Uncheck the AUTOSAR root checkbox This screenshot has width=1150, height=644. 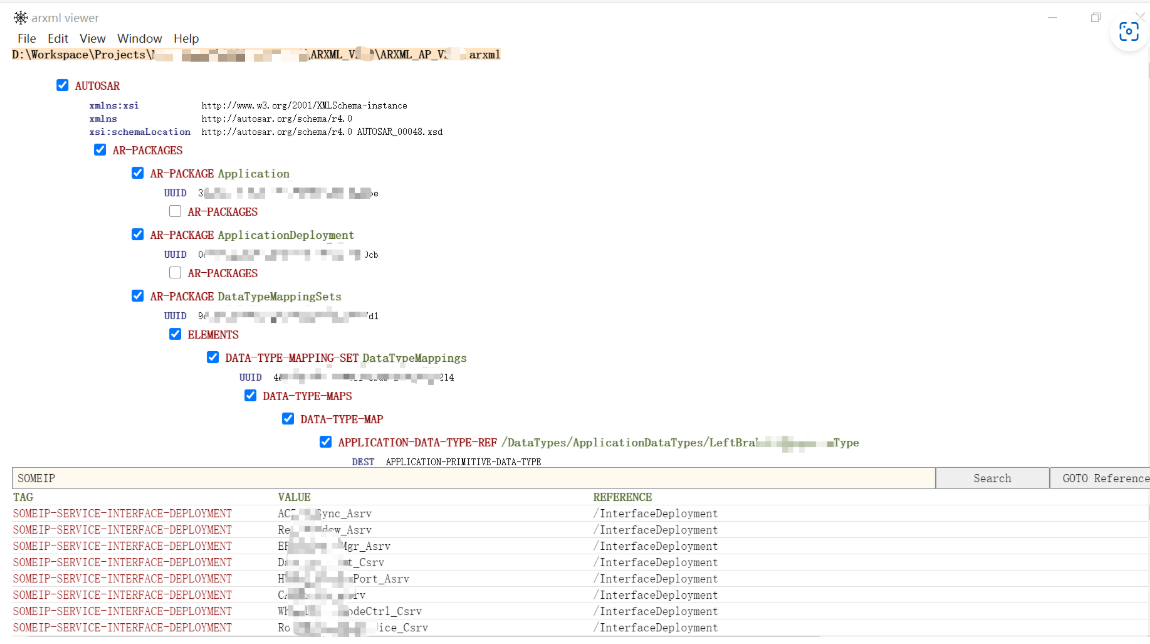coord(63,86)
